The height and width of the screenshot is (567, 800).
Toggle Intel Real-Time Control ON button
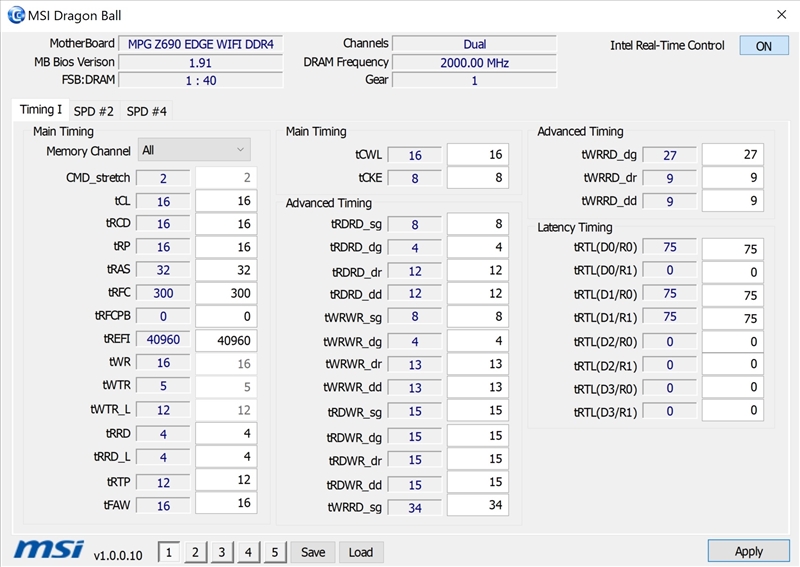tap(764, 46)
